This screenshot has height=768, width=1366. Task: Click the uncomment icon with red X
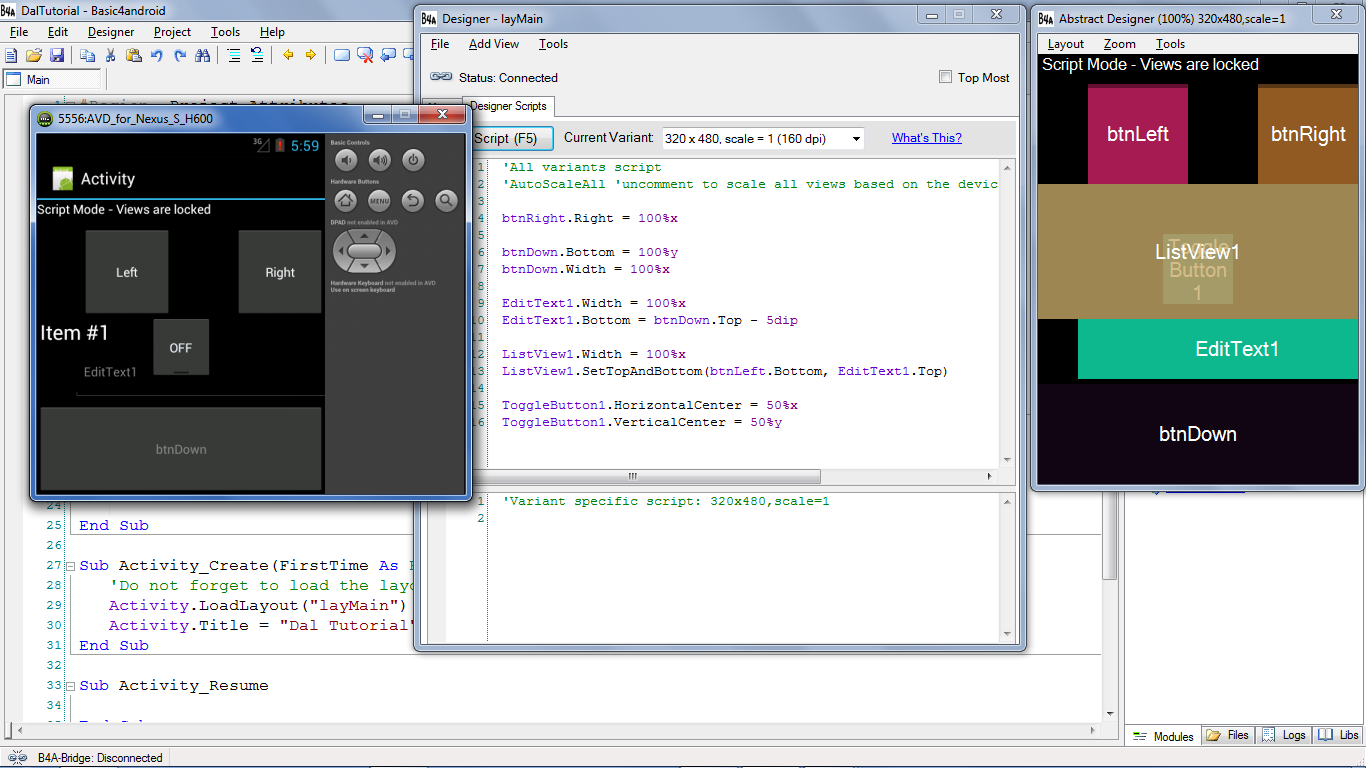pos(365,55)
